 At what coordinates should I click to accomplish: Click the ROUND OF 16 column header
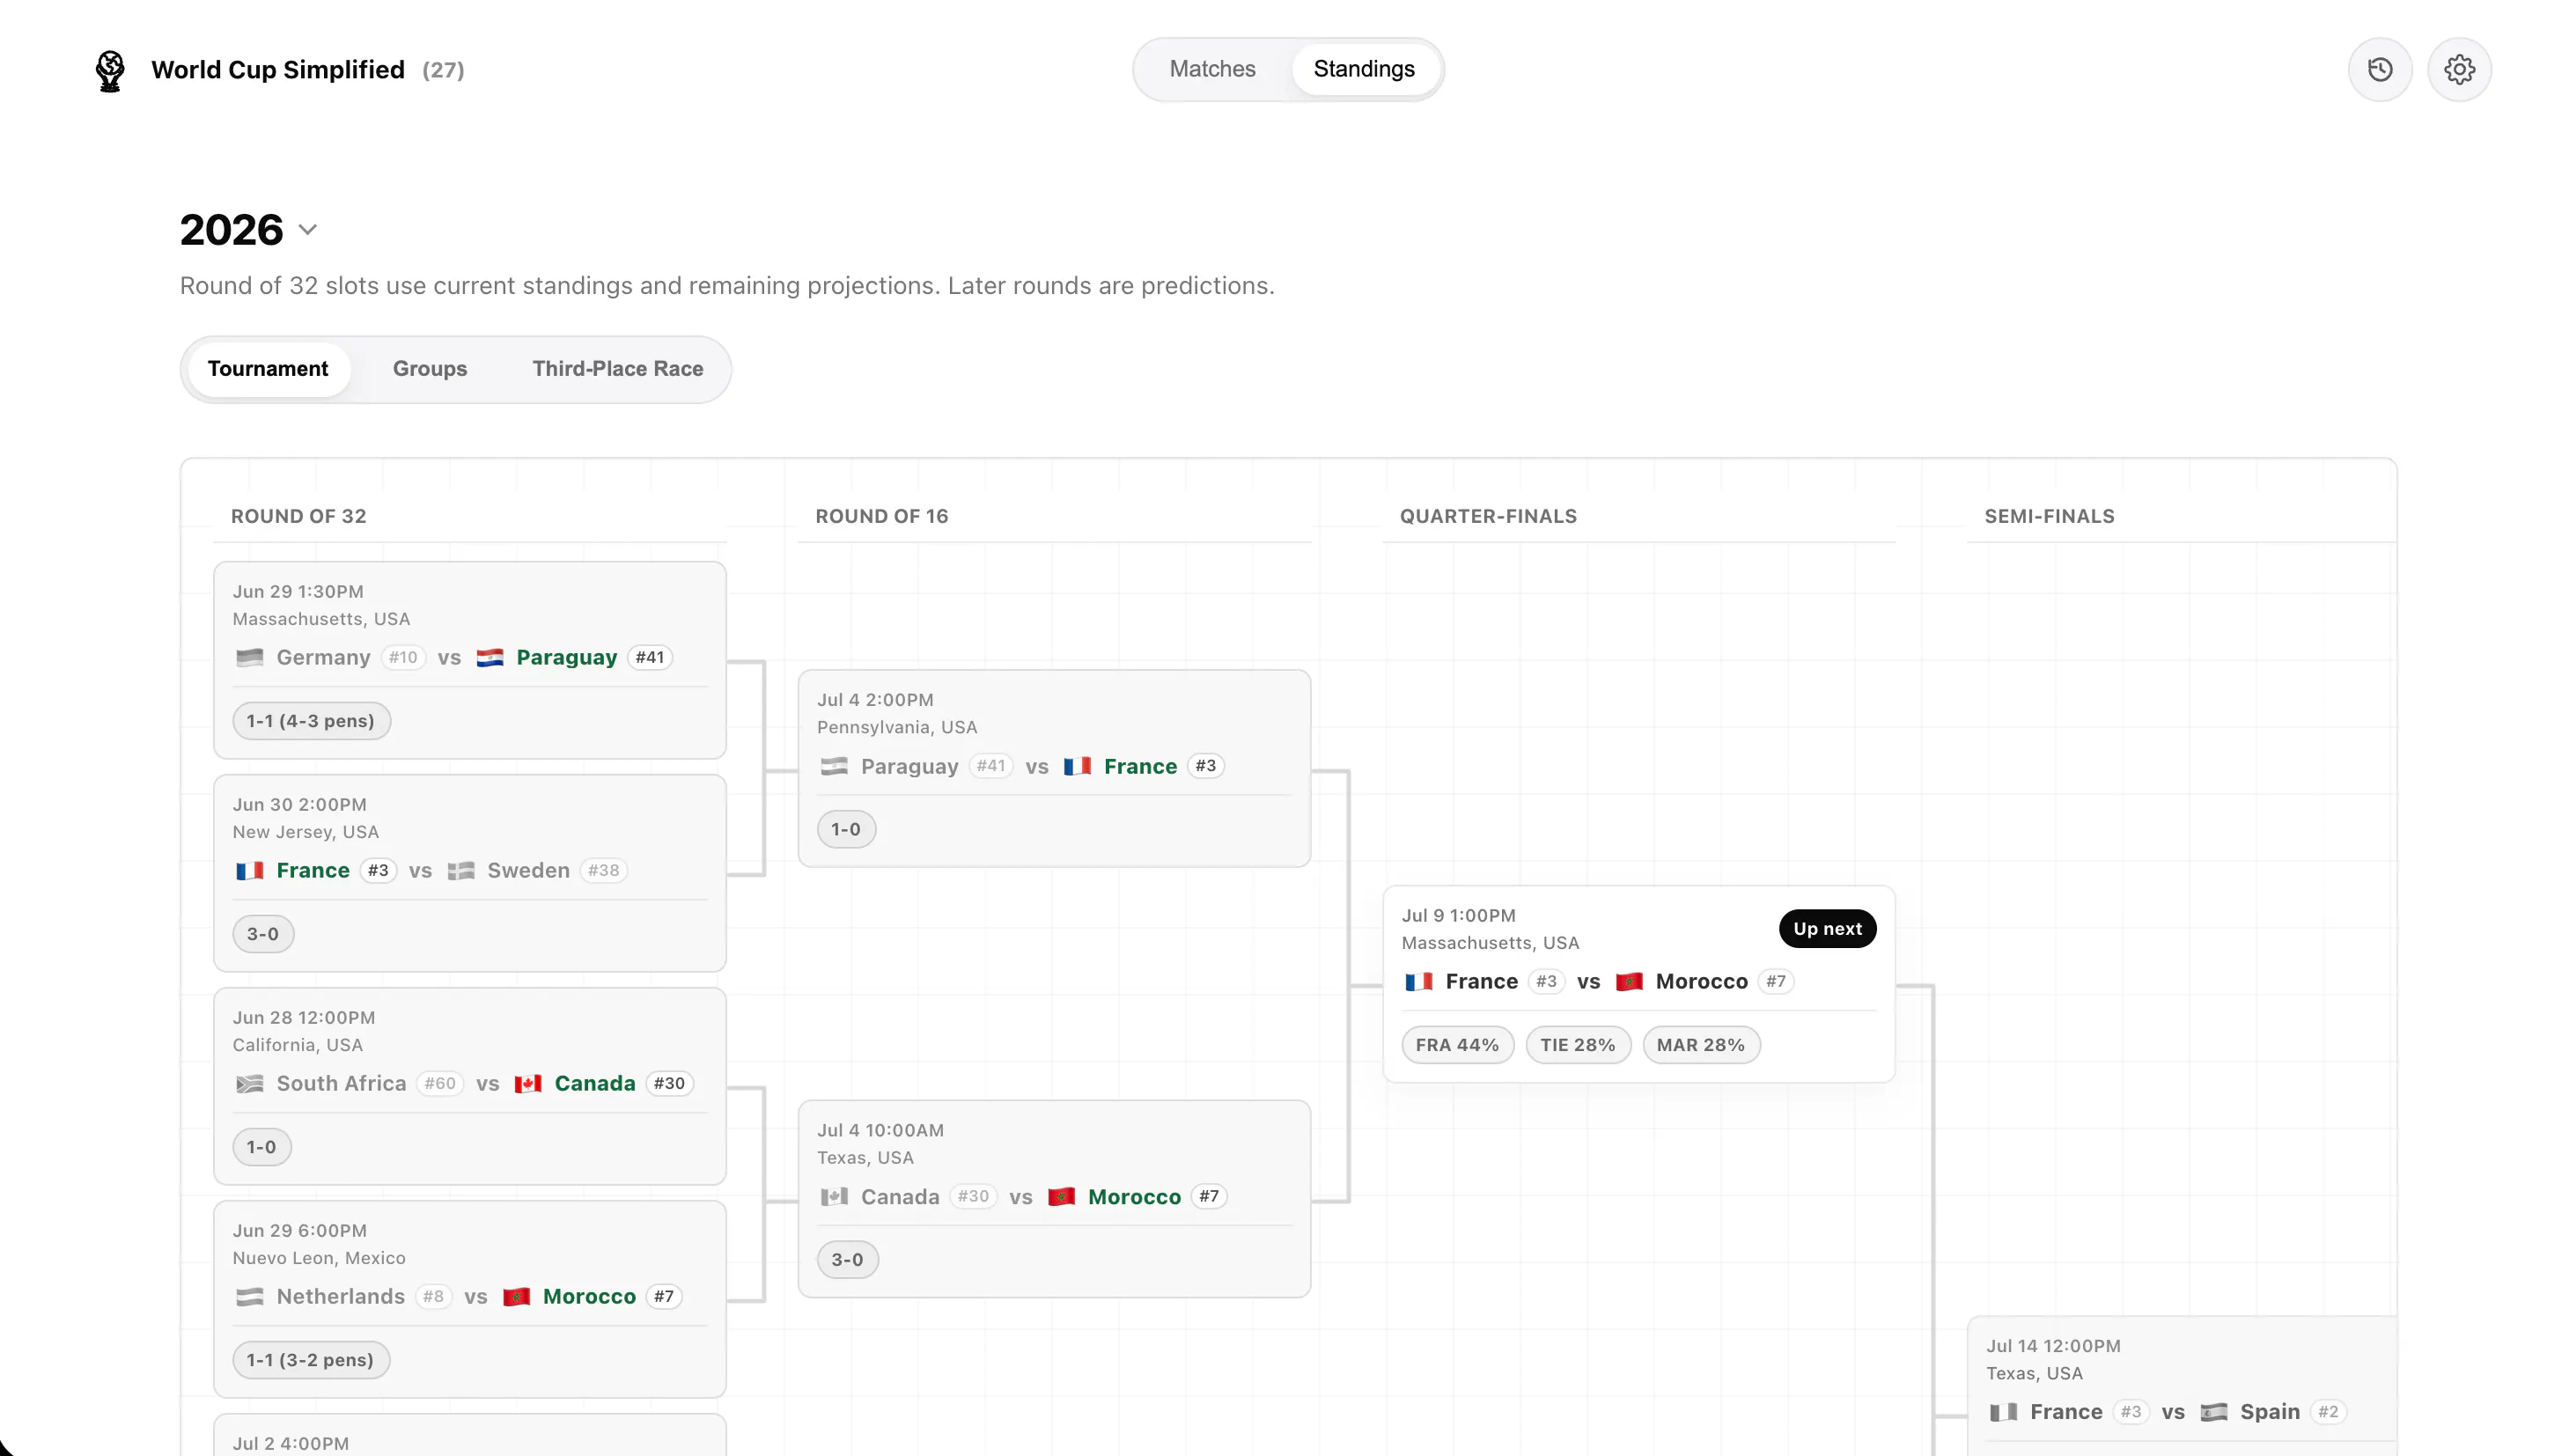tap(881, 516)
